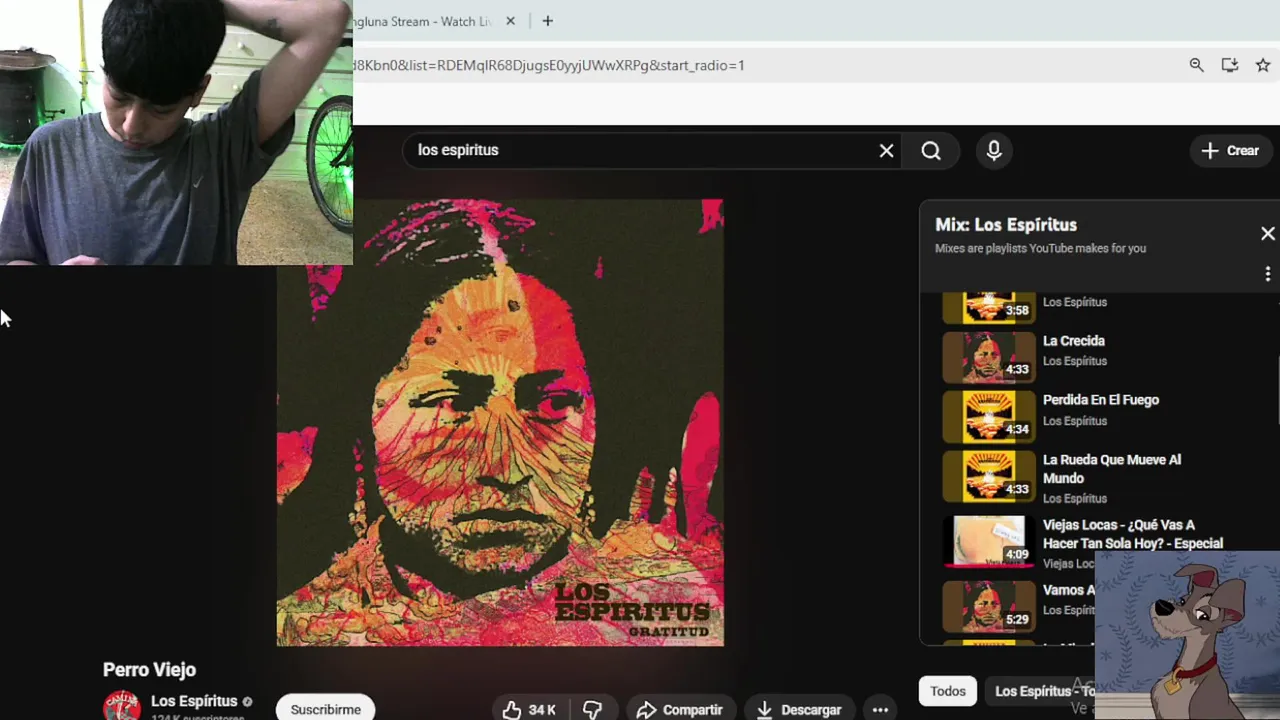
Task: Click the Mix: Los Espíritus panel title
Action: [x=1006, y=225]
